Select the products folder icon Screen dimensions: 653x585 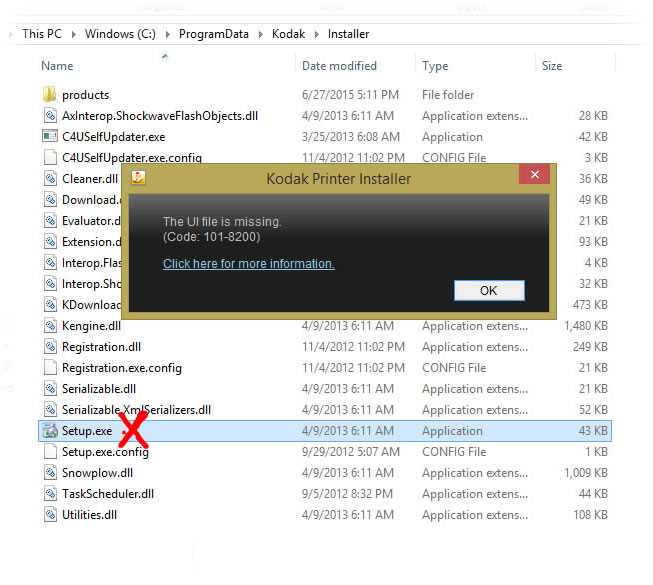(50, 95)
